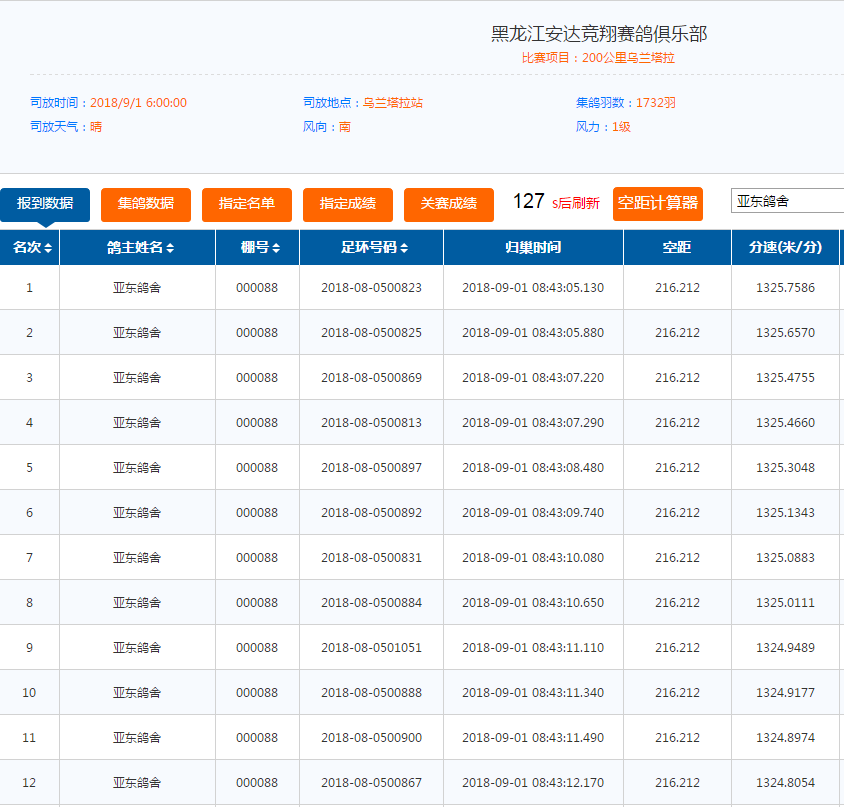
Task: Select ring number 2018-08-0500869
Action: [371, 378]
